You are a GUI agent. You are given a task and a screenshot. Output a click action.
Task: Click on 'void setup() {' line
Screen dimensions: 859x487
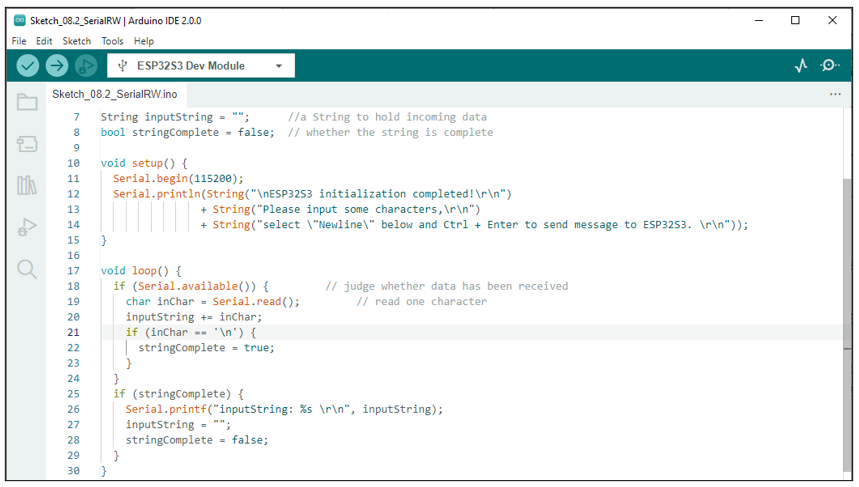[144, 163]
